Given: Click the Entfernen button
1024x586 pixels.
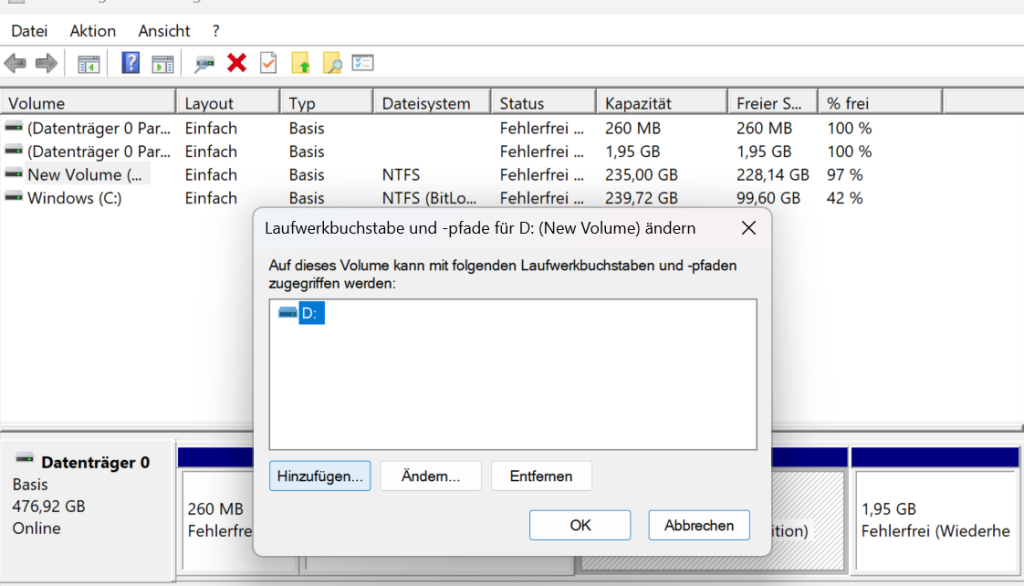Looking at the screenshot, I should [x=541, y=476].
